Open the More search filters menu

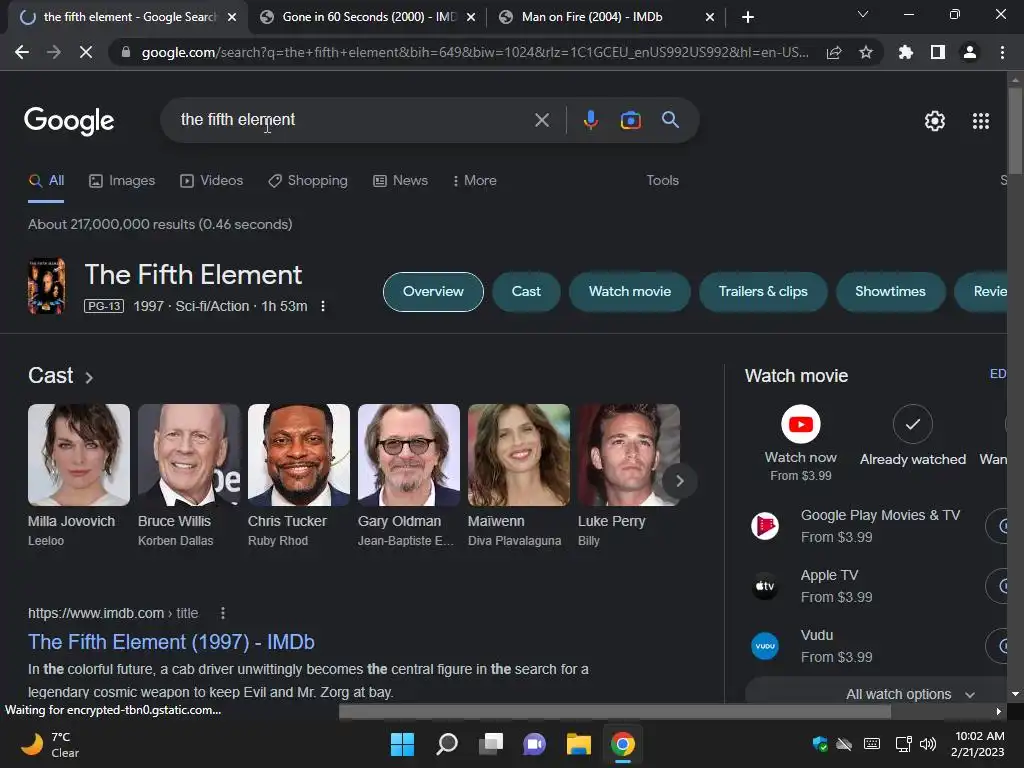pyautogui.click(x=474, y=180)
